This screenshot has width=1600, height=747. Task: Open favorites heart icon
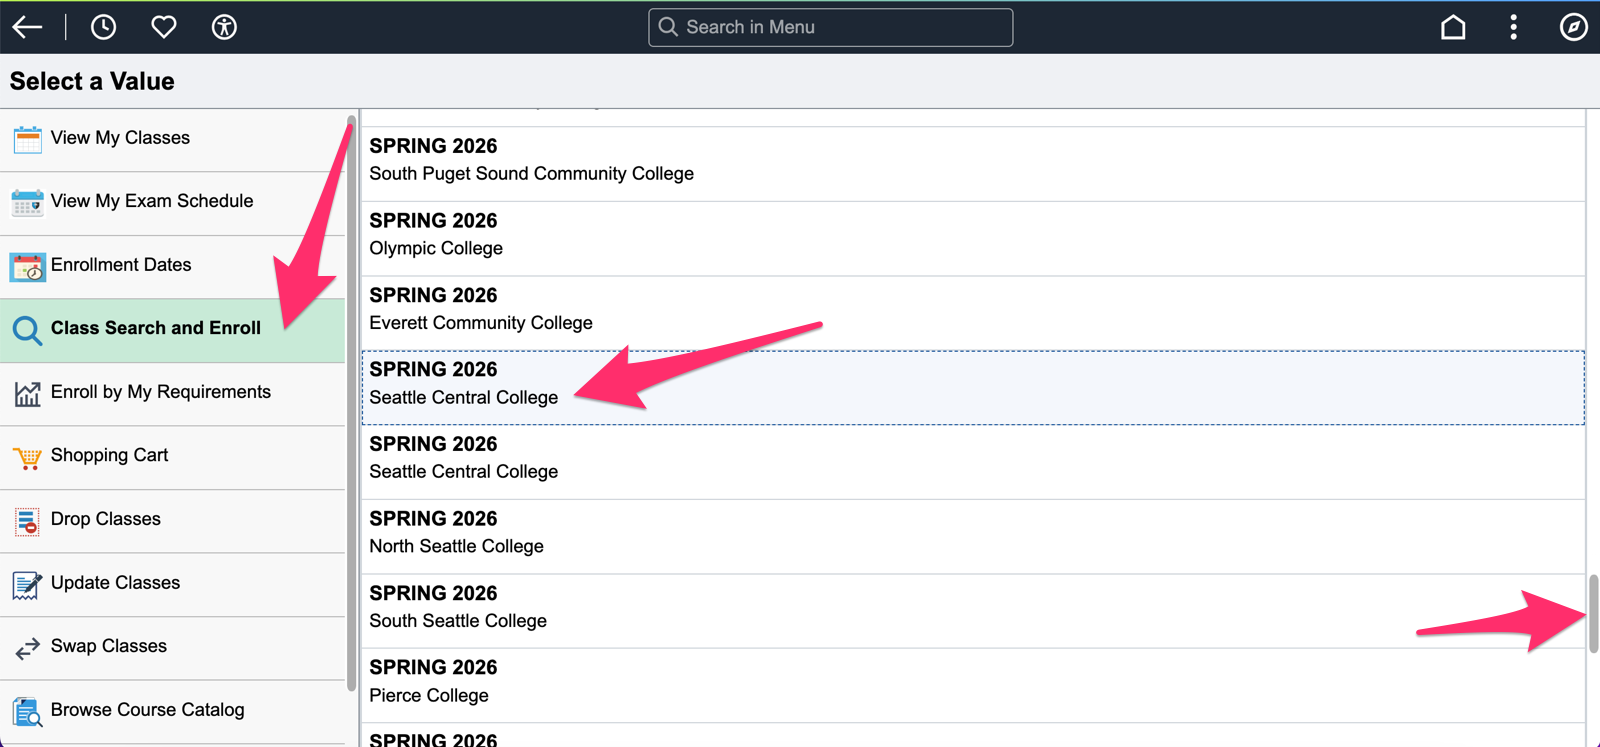pos(164,27)
